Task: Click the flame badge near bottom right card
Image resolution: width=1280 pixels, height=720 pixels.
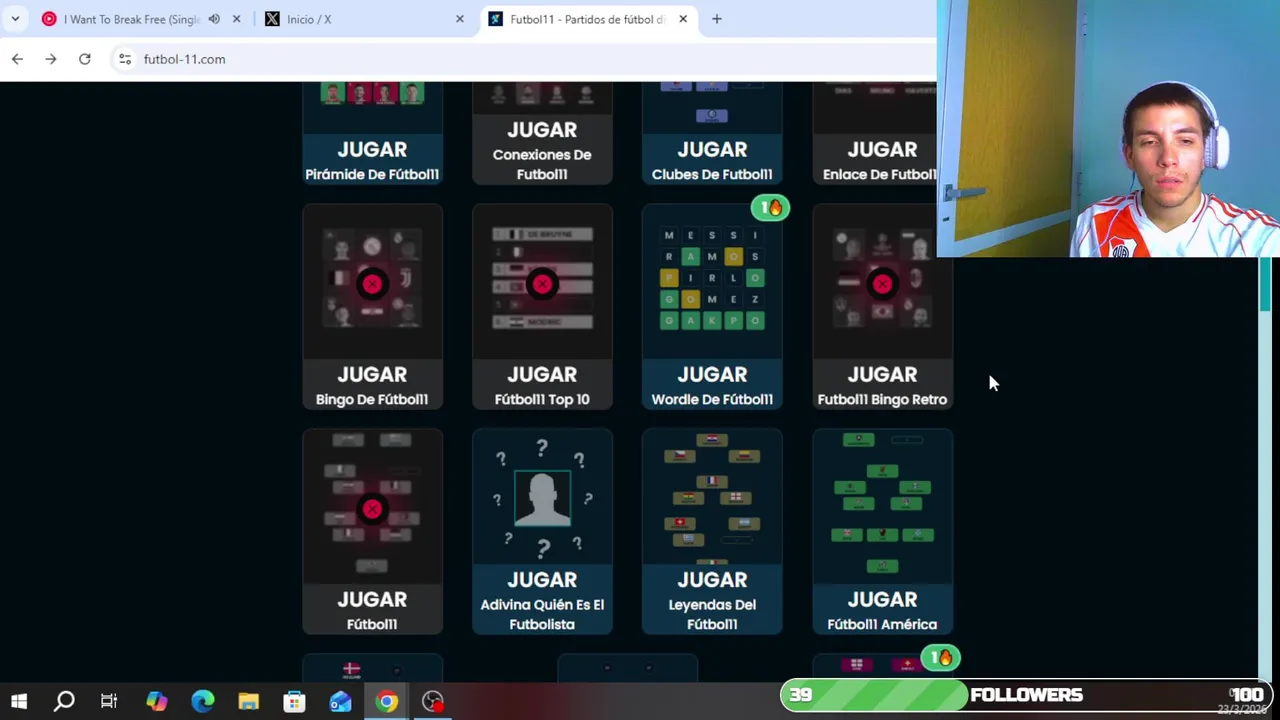Action: coord(940,658)
